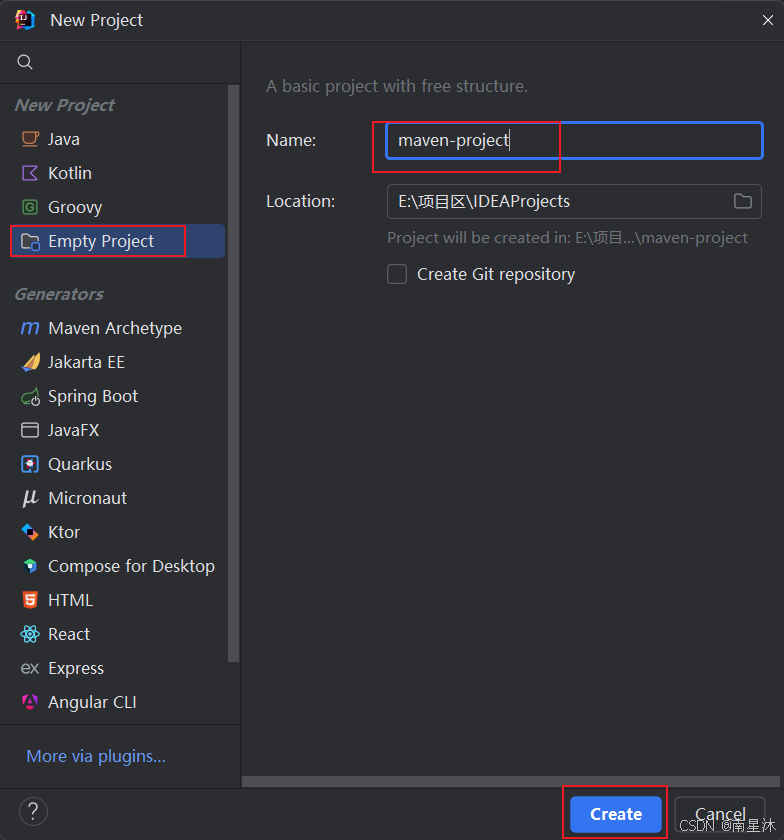Click the Empty Project folder icon
This screenshot has height=840, width=784.
pos(30,242)
